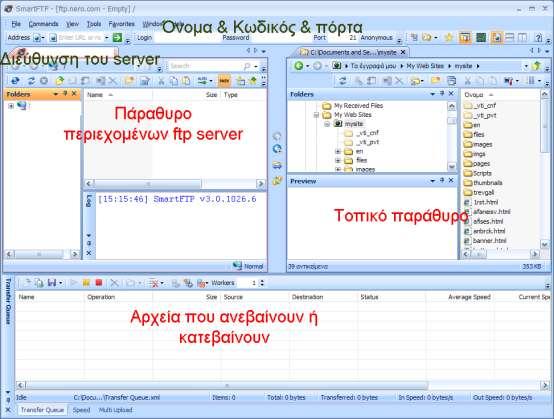Viewport: 554px width, 419px height.
Task: Click the Delete X icon in remote toolbar
Action: (x=113, y=81)
